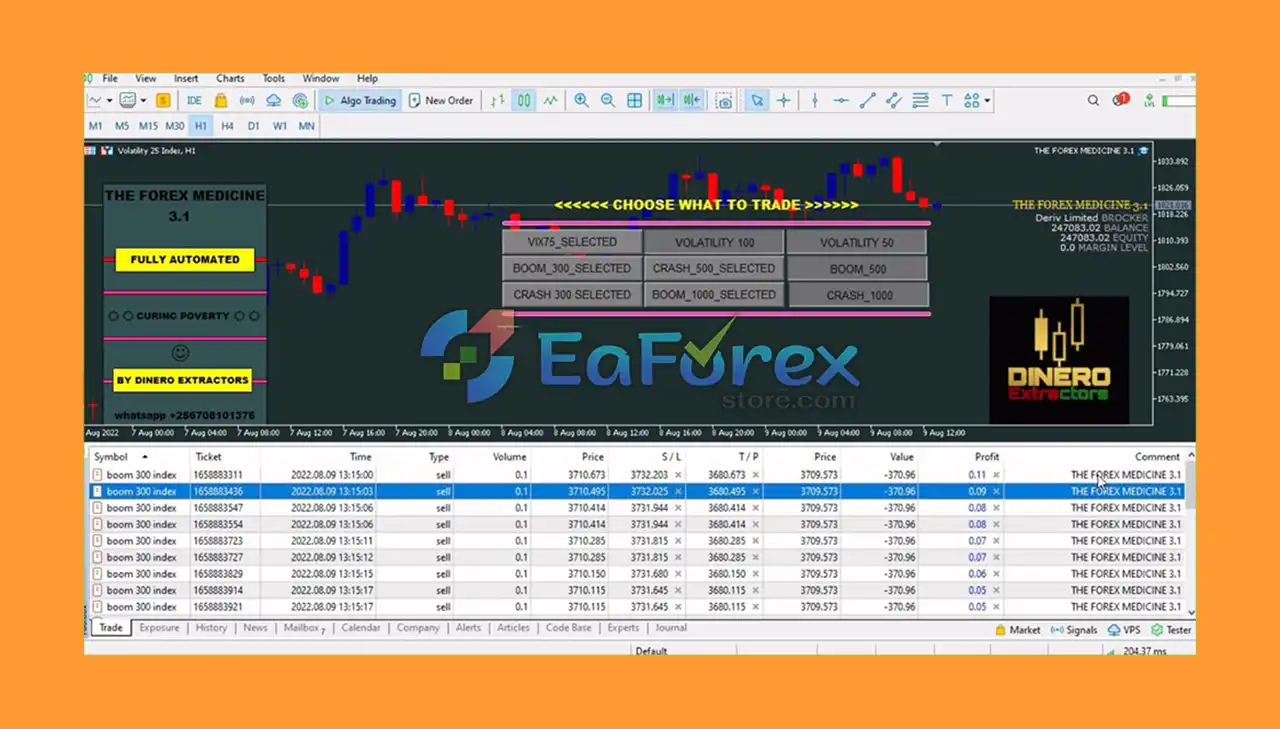Remove stop loss 3732.025 on selected row
This screenshot has width=1280, height=729.
coord(678,492)
